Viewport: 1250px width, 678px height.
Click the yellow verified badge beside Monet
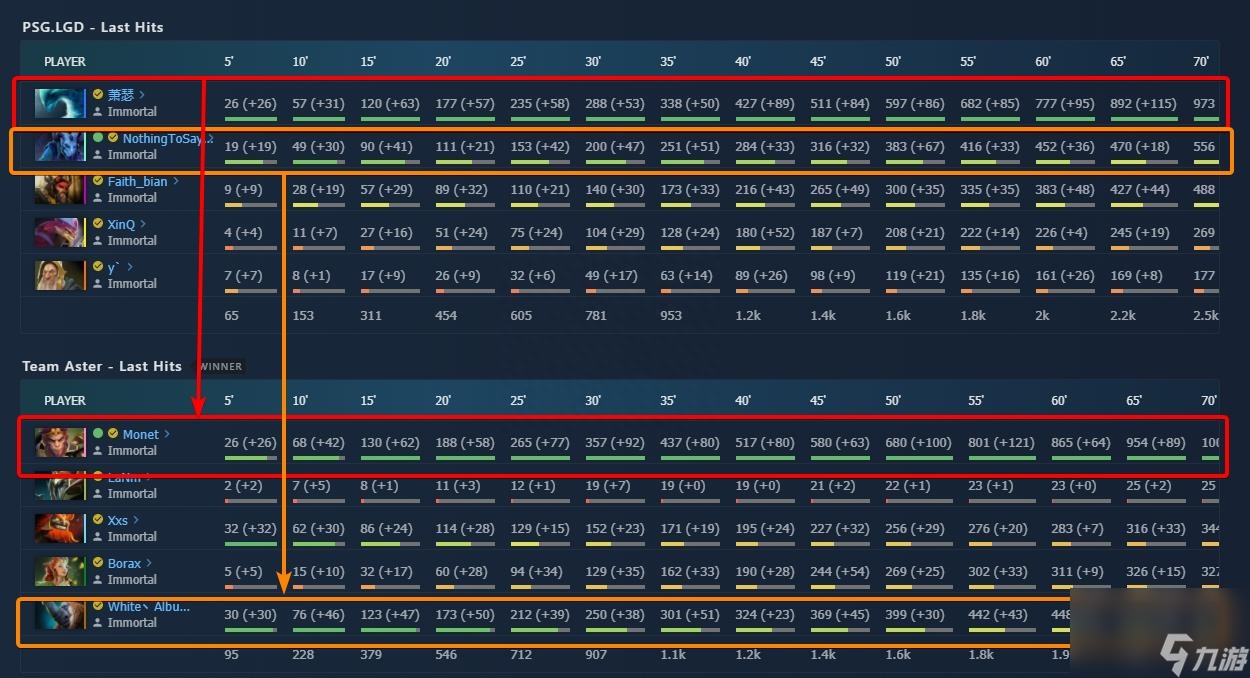click(113, 434)
